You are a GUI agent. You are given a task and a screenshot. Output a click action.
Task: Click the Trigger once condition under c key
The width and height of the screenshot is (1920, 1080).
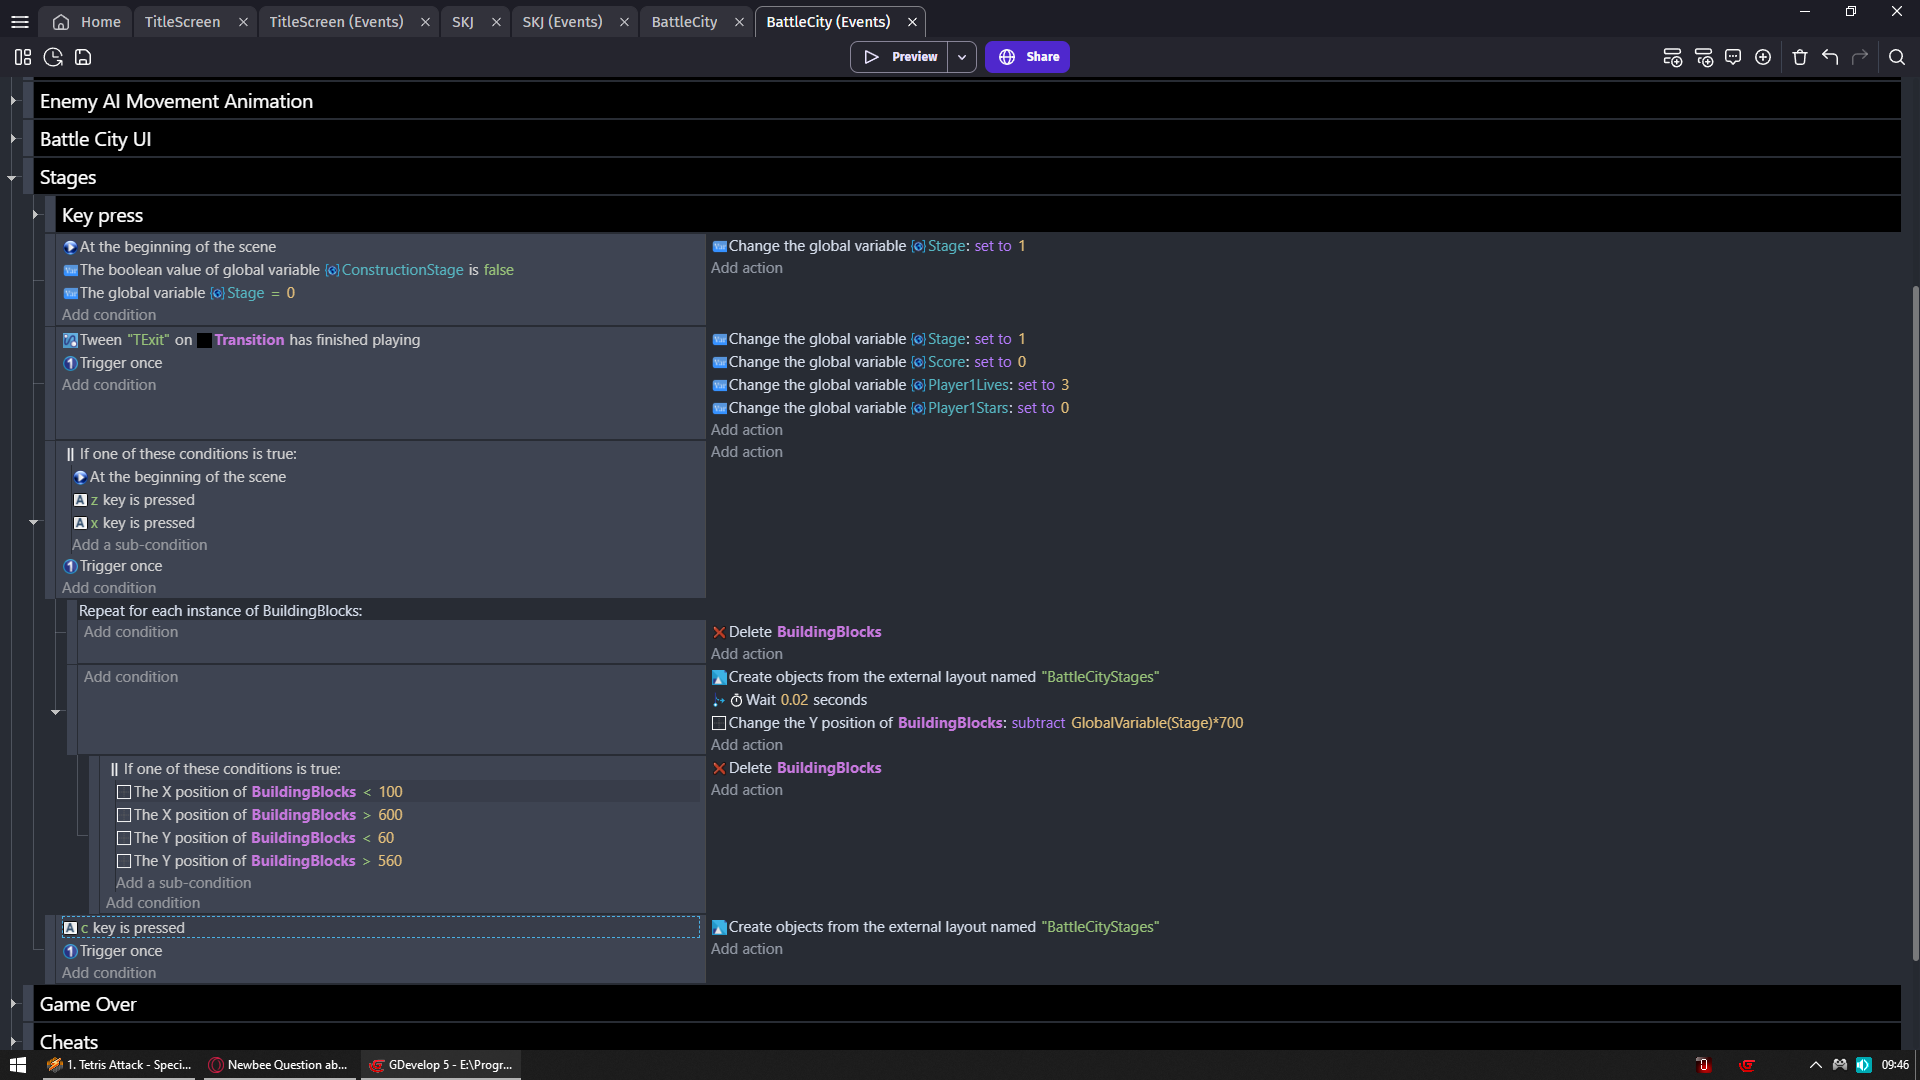tap(120, 951)
